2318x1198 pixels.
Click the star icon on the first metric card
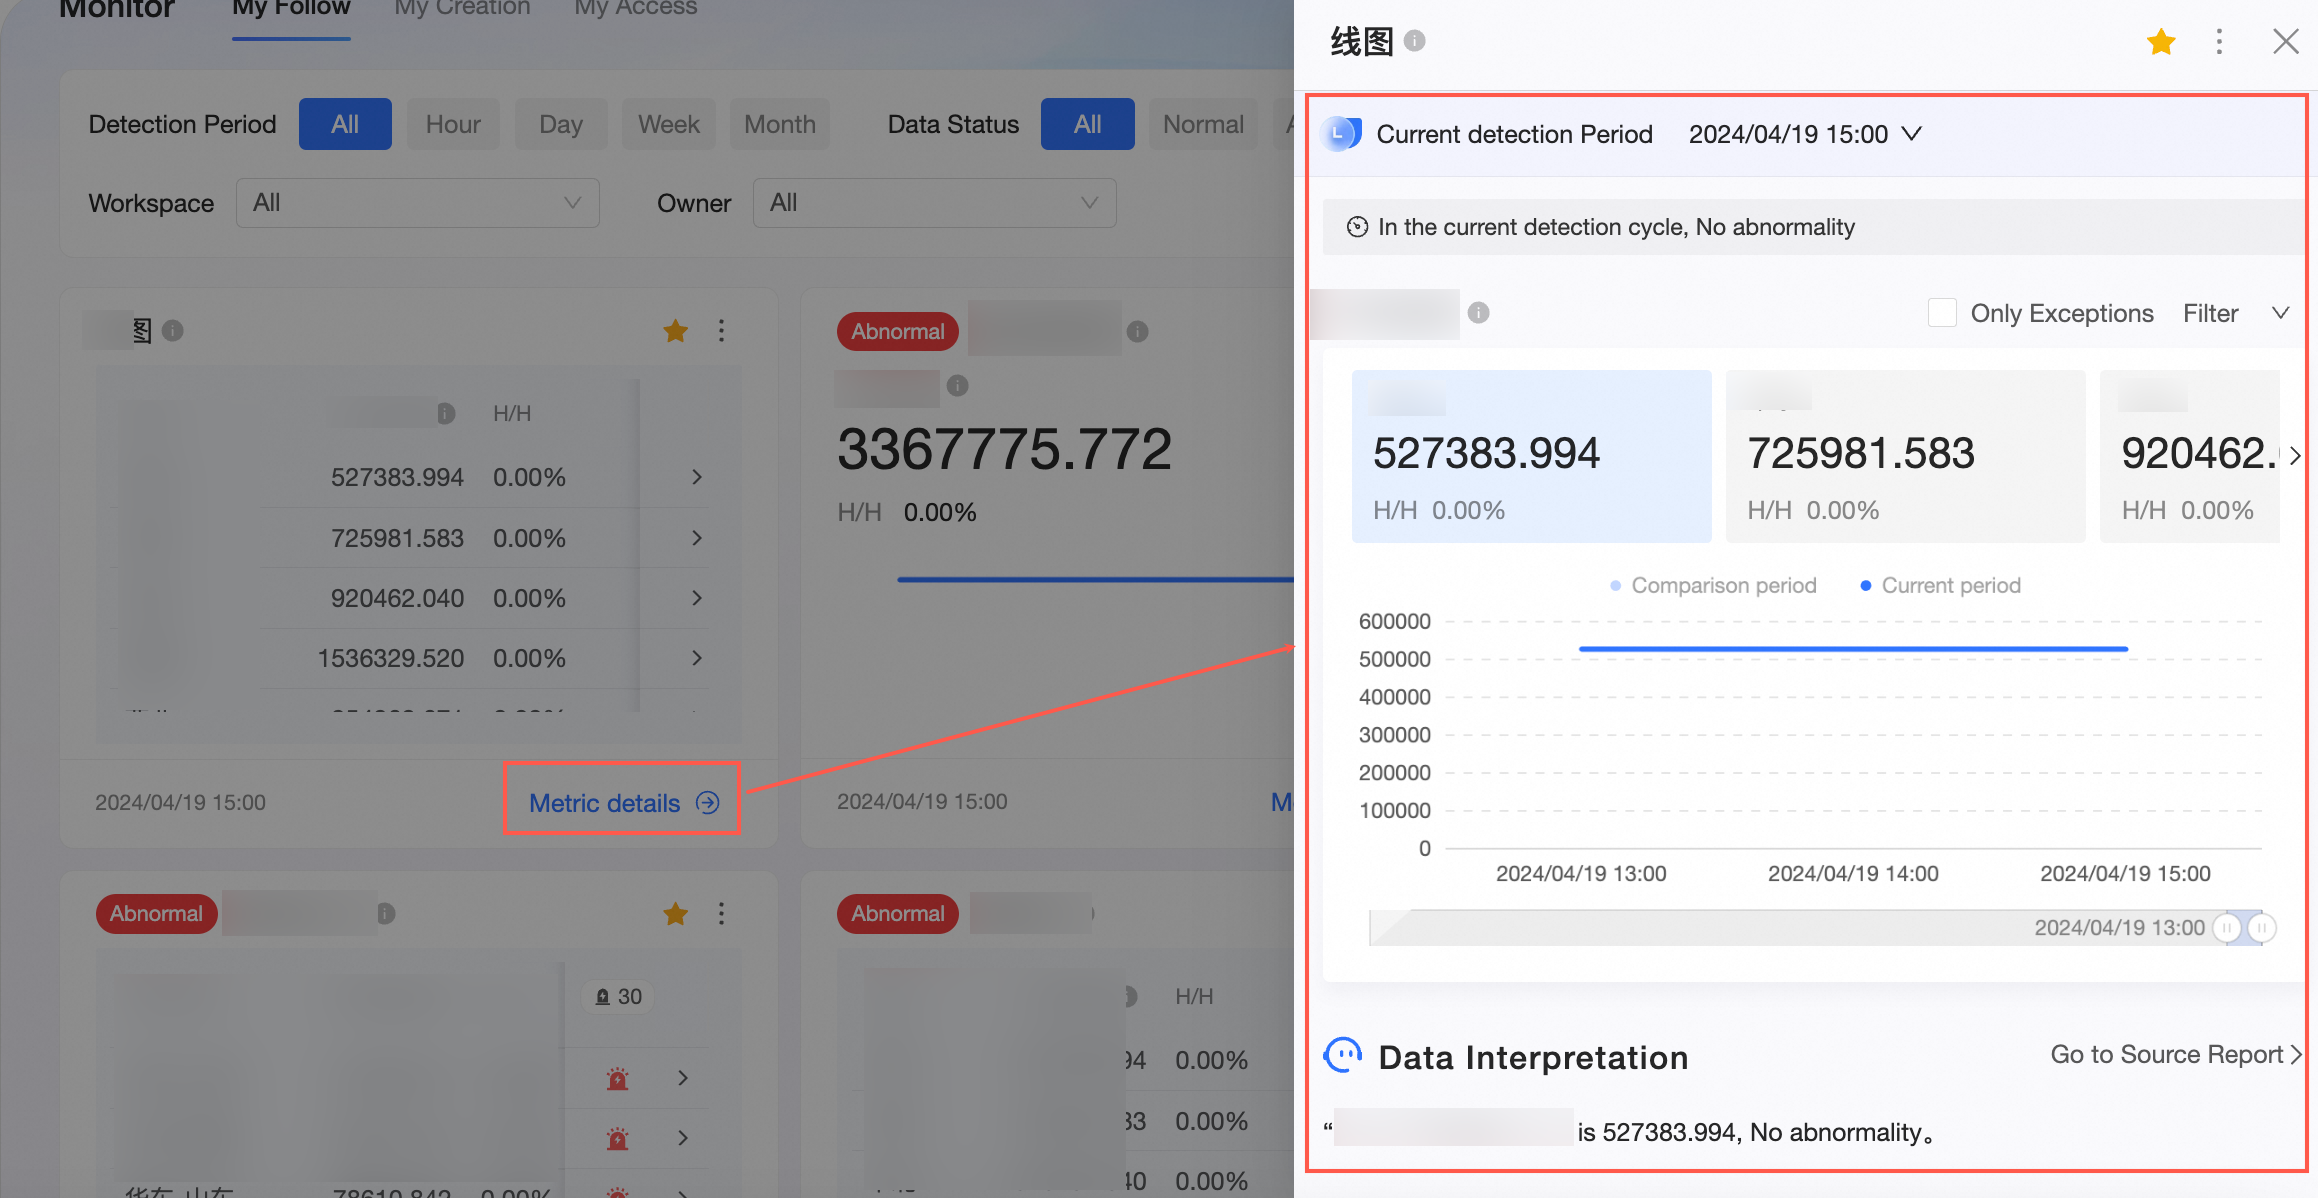[x=676, y=331]
